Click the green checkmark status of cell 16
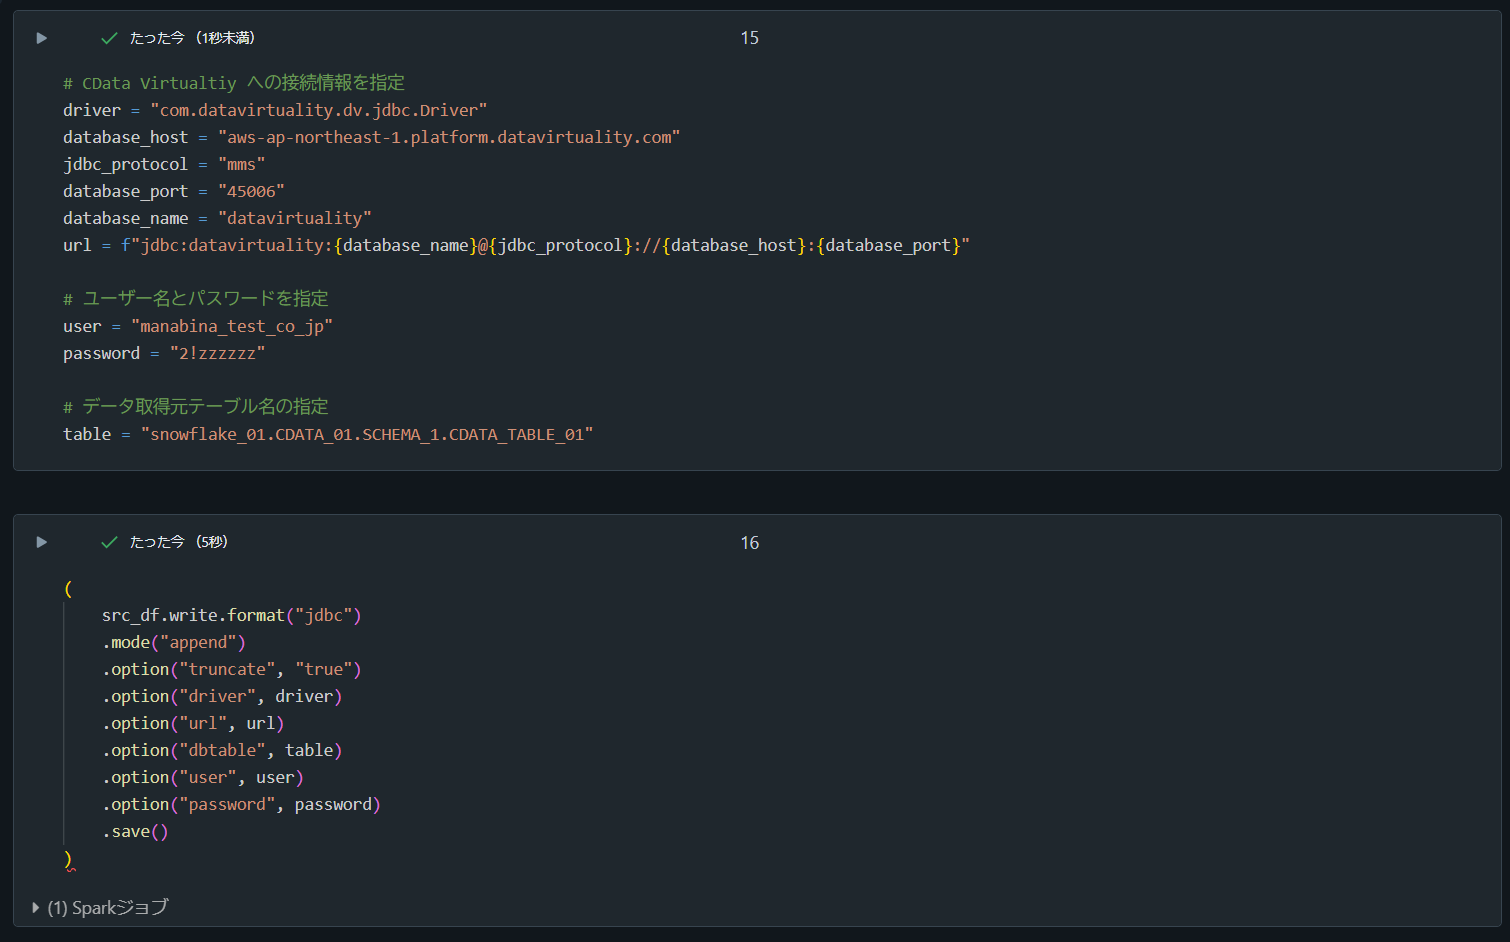 110,542
